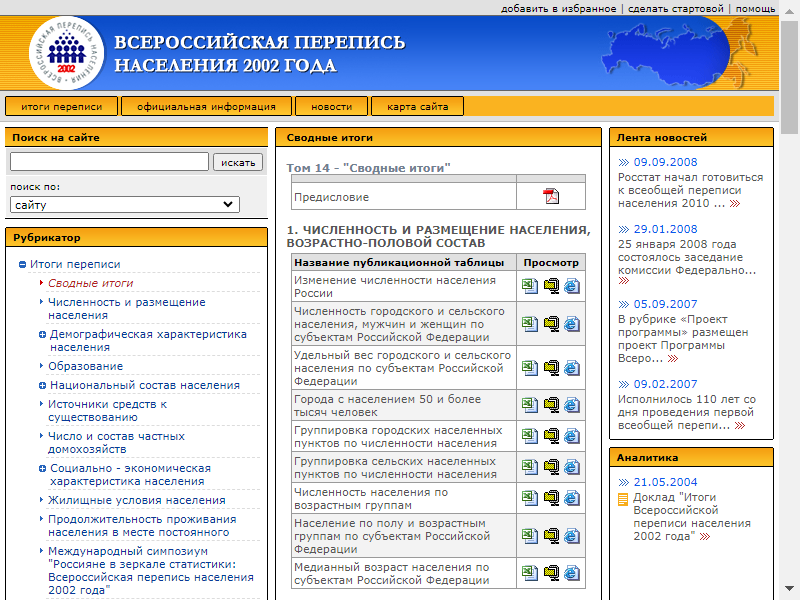Open the Предисловие PDF icon

551,196
